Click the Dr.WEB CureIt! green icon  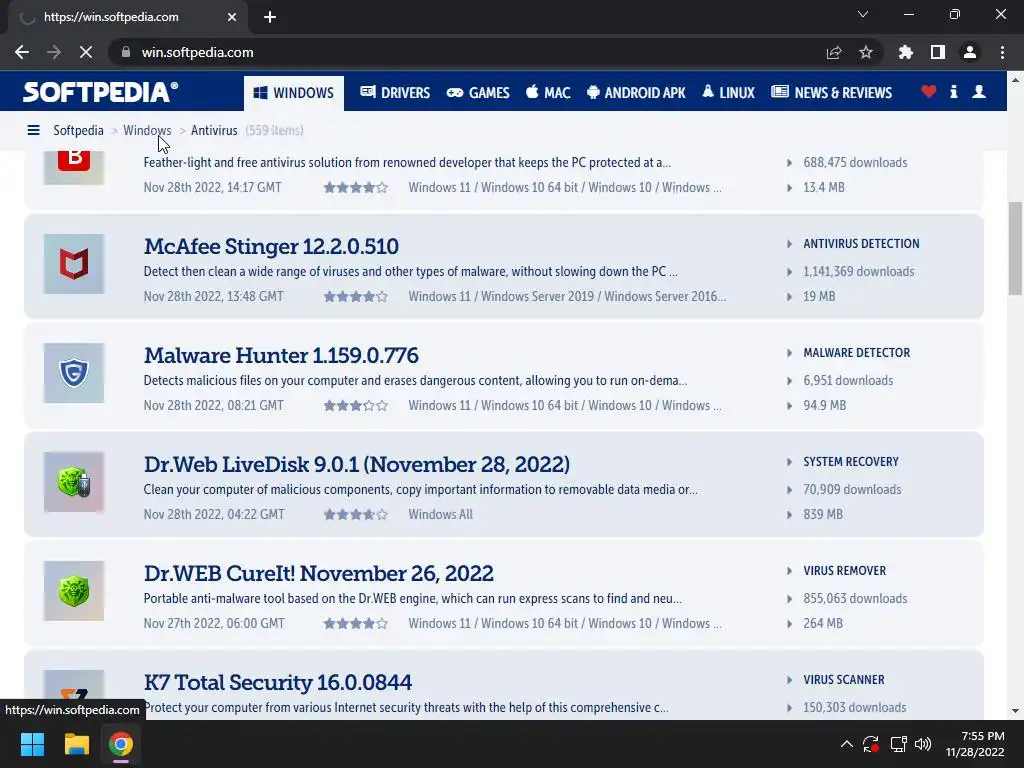(74, 591)
